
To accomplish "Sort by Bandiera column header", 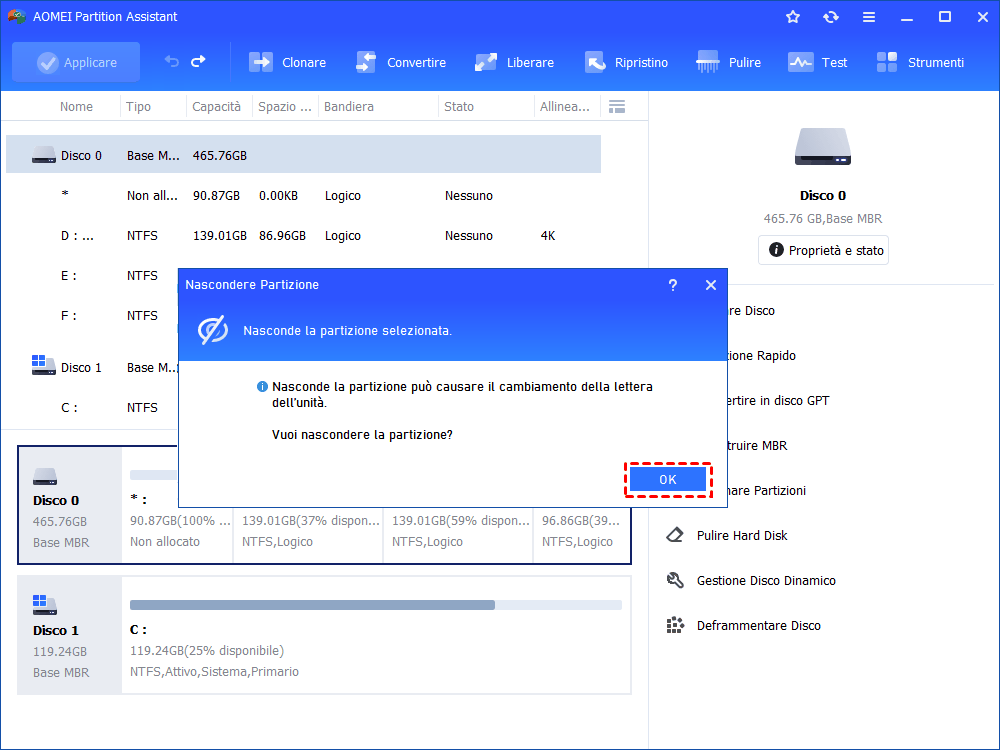I will [x=348, y=107].
